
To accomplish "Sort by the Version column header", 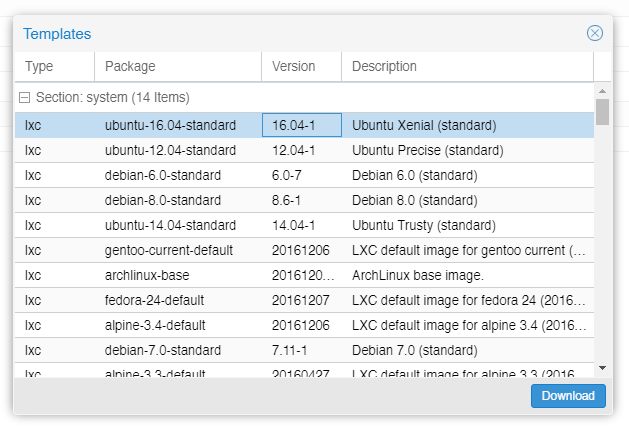I will click(301, 66).
